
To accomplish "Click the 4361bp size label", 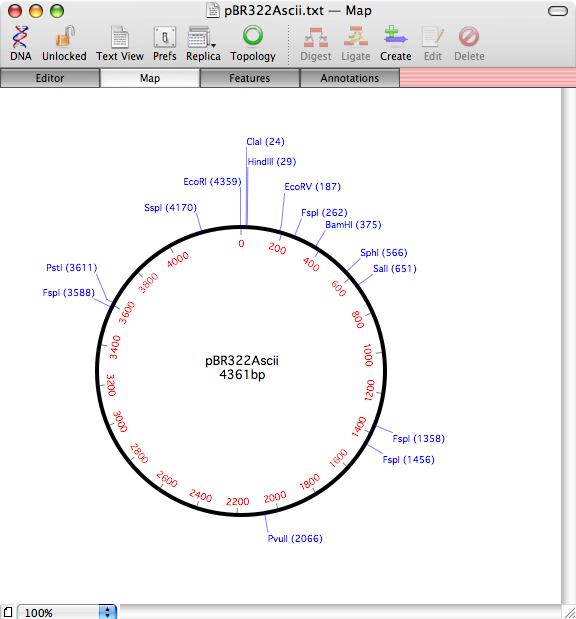I will click(242, 374).
